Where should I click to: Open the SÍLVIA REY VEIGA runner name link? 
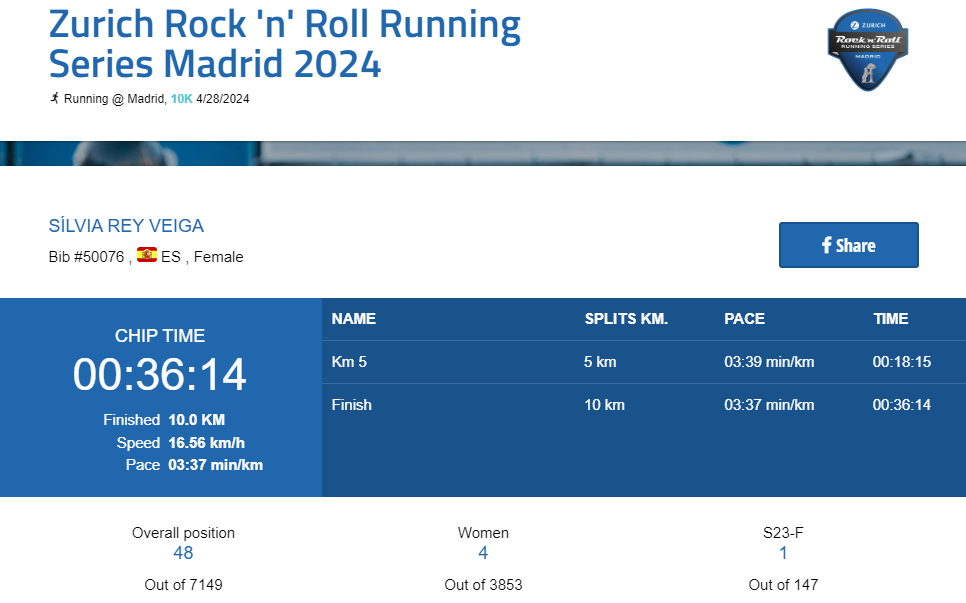pos(126,225)
